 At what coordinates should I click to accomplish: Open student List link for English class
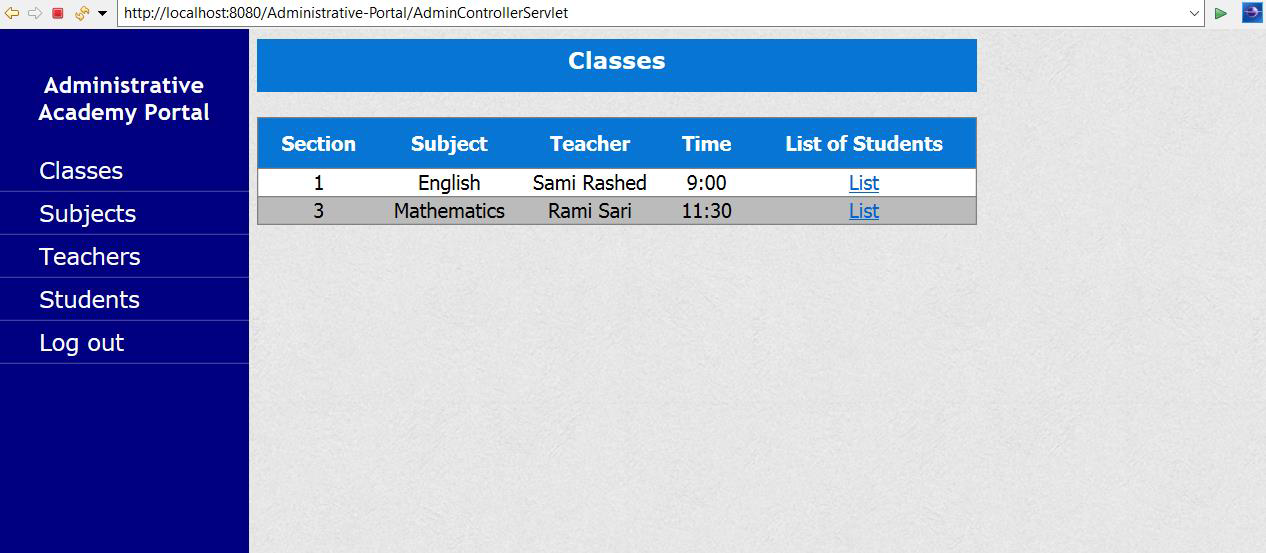point(864,183)
